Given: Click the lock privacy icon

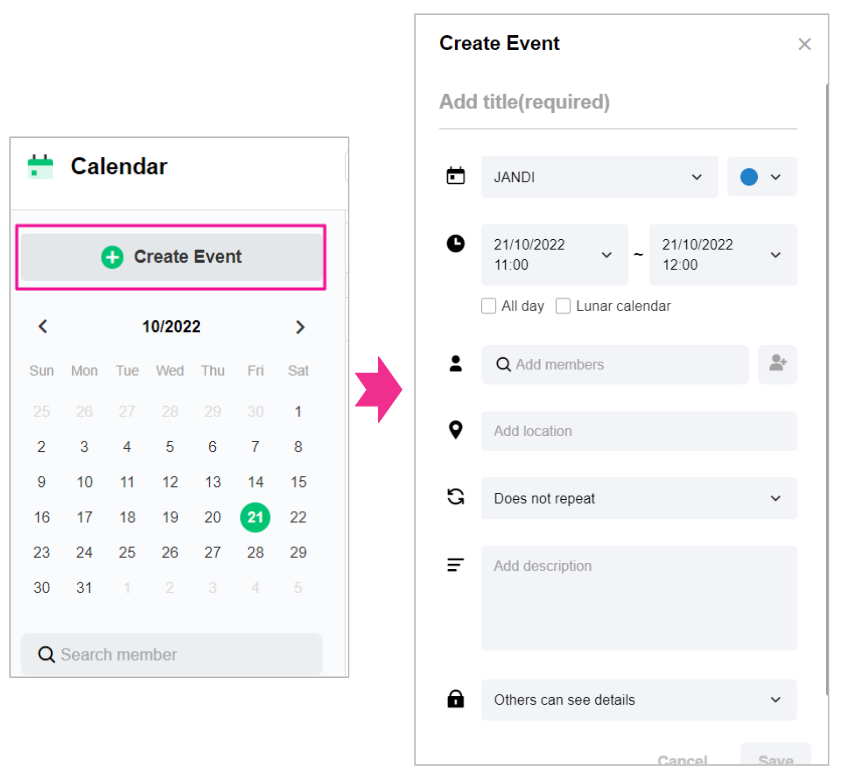Looking at the screenshot, I should point(456,699).
